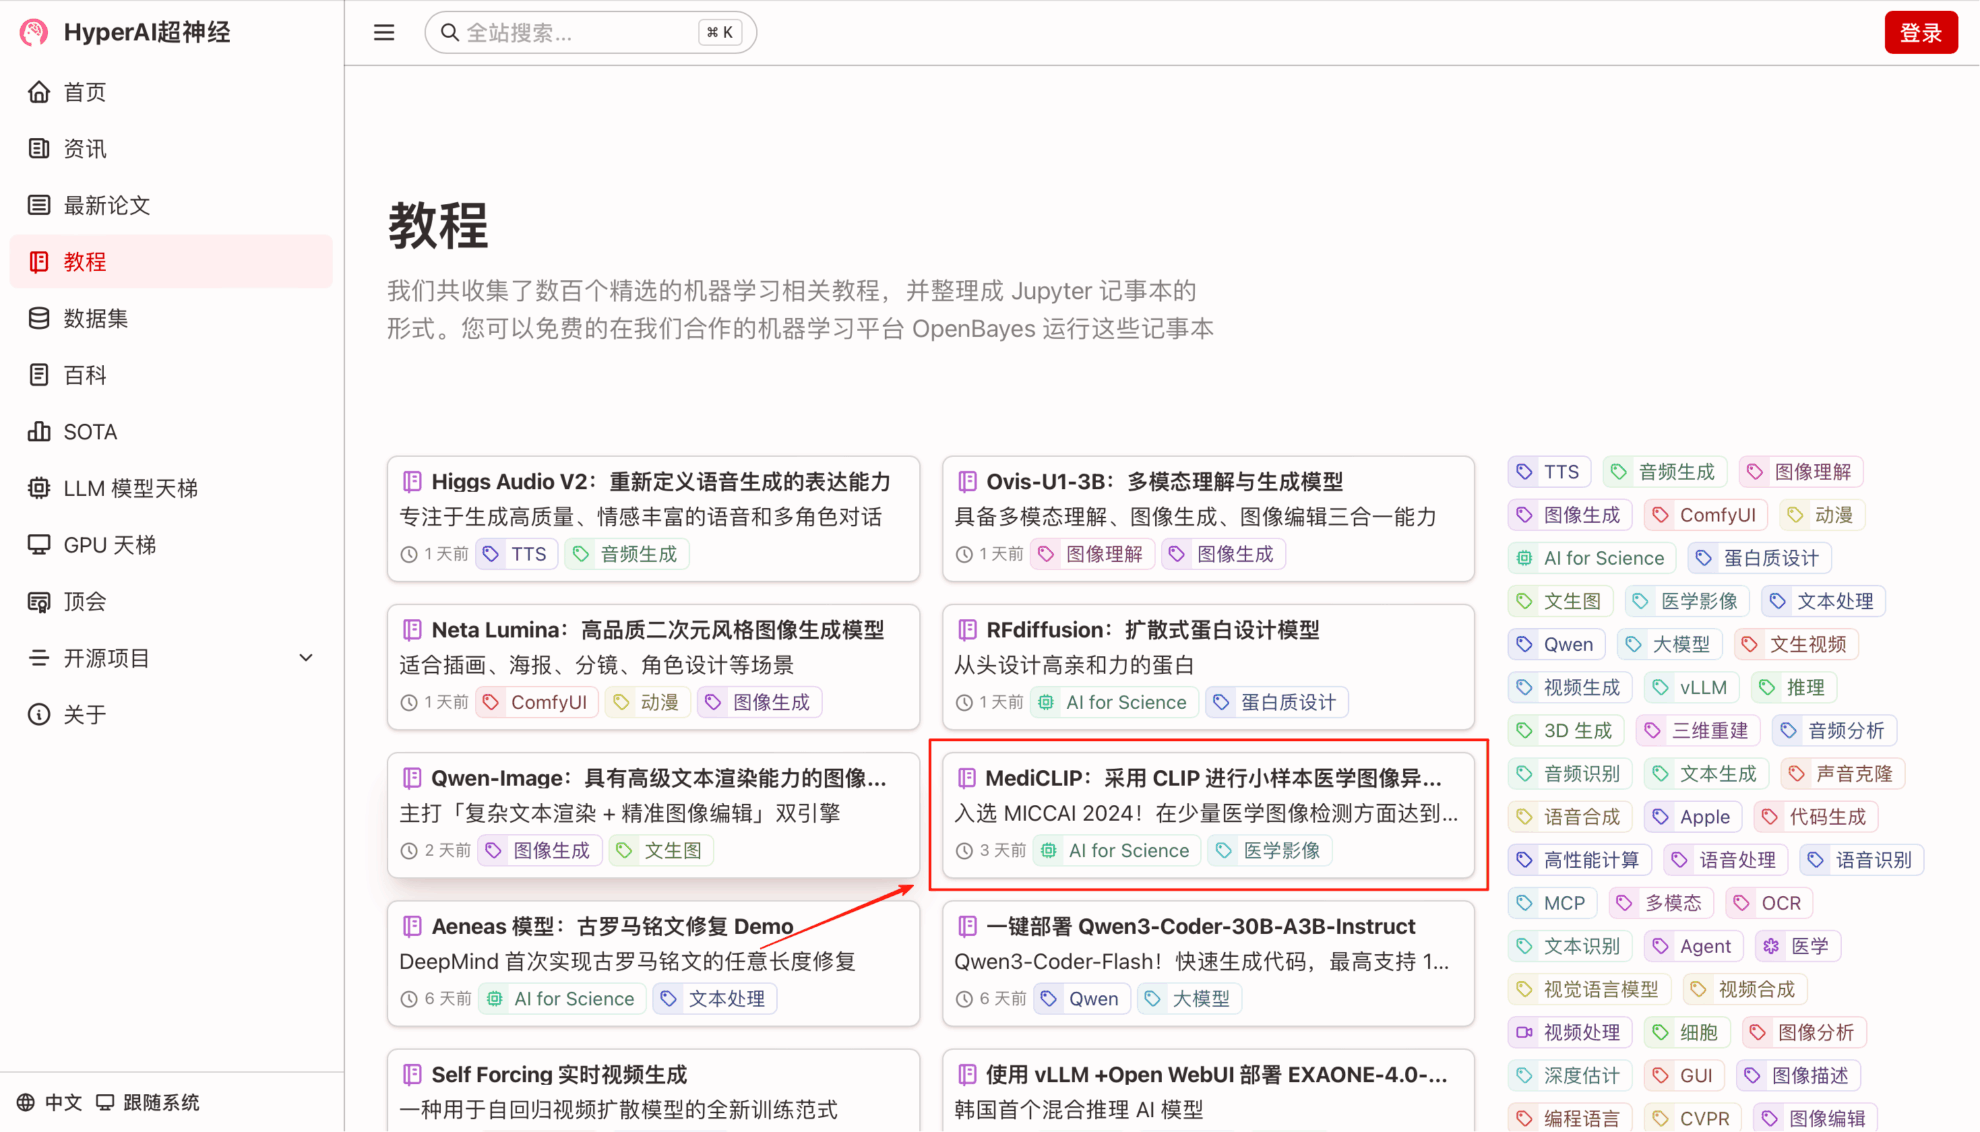Toggle 跟随系统 theme mode
This screenshot has width=1980, height=1132.
pos(148,1102)
